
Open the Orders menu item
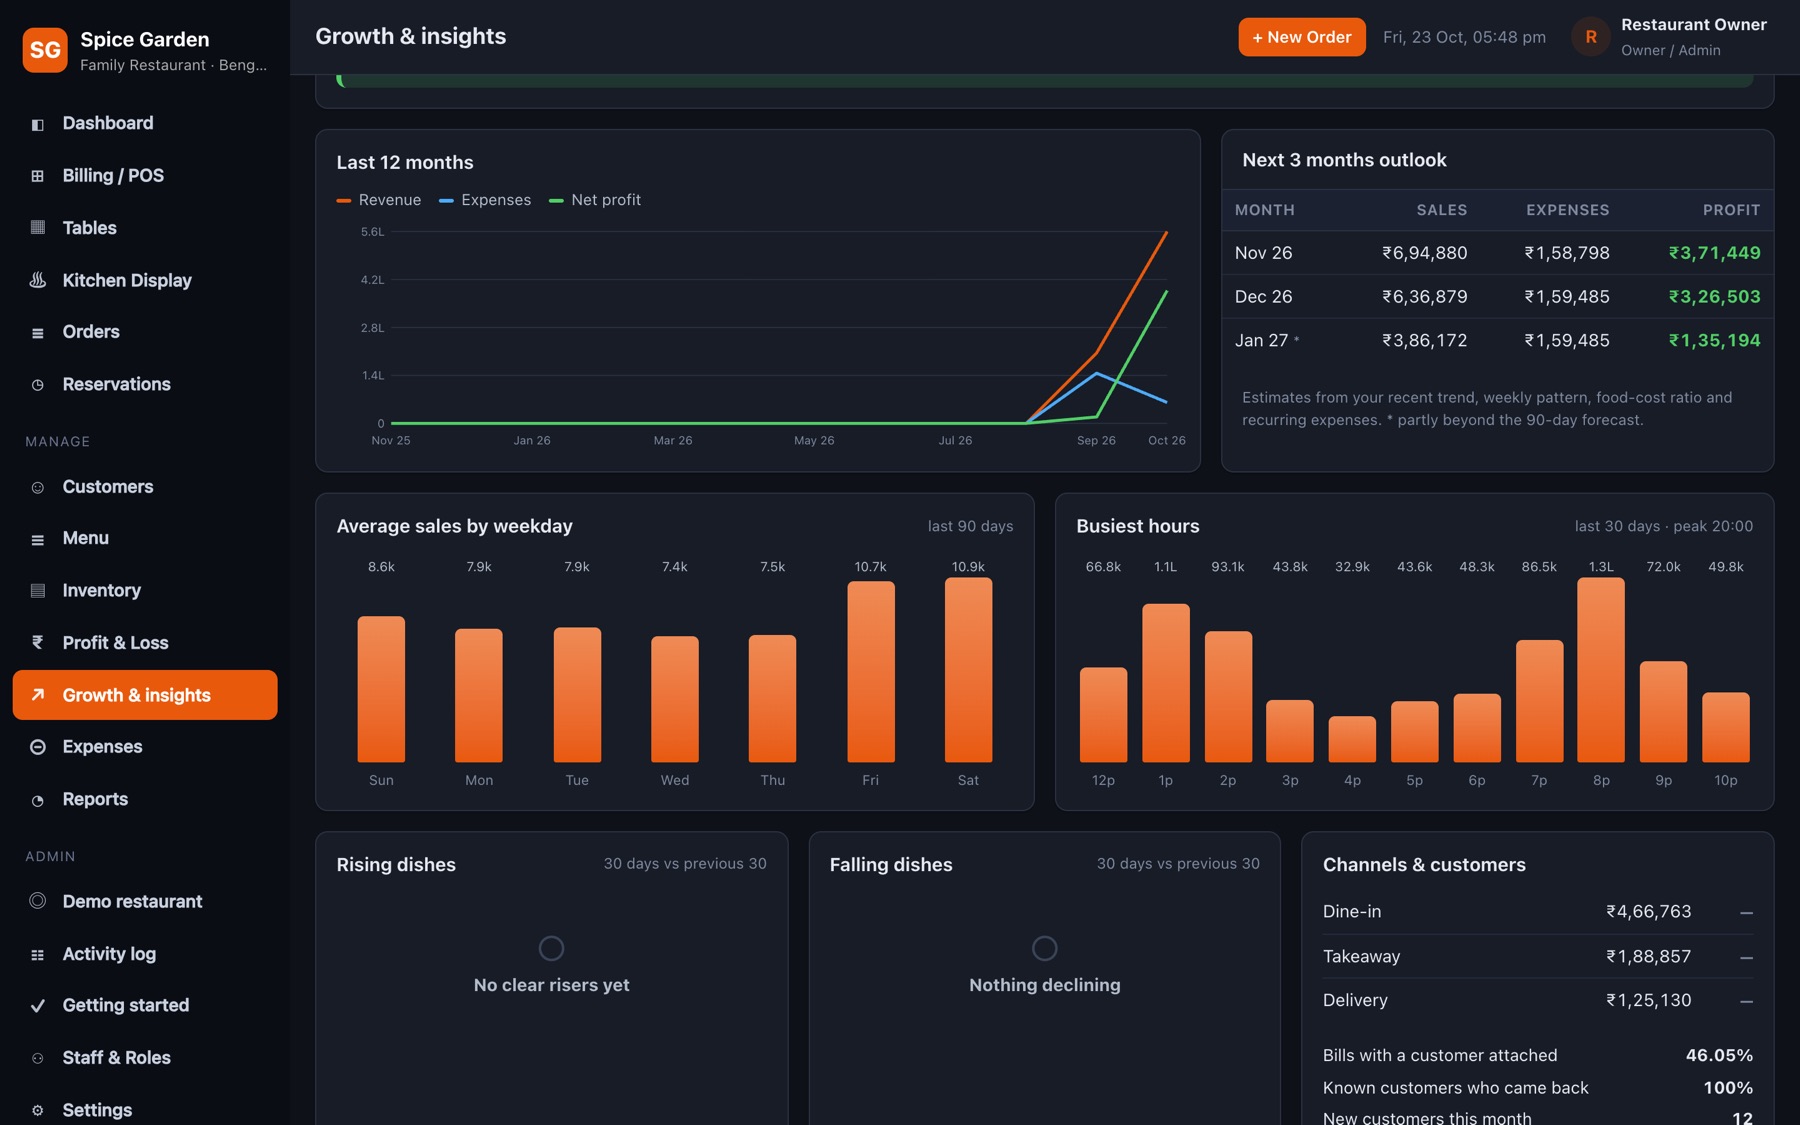pyautogui.click(x=145, y=332)
